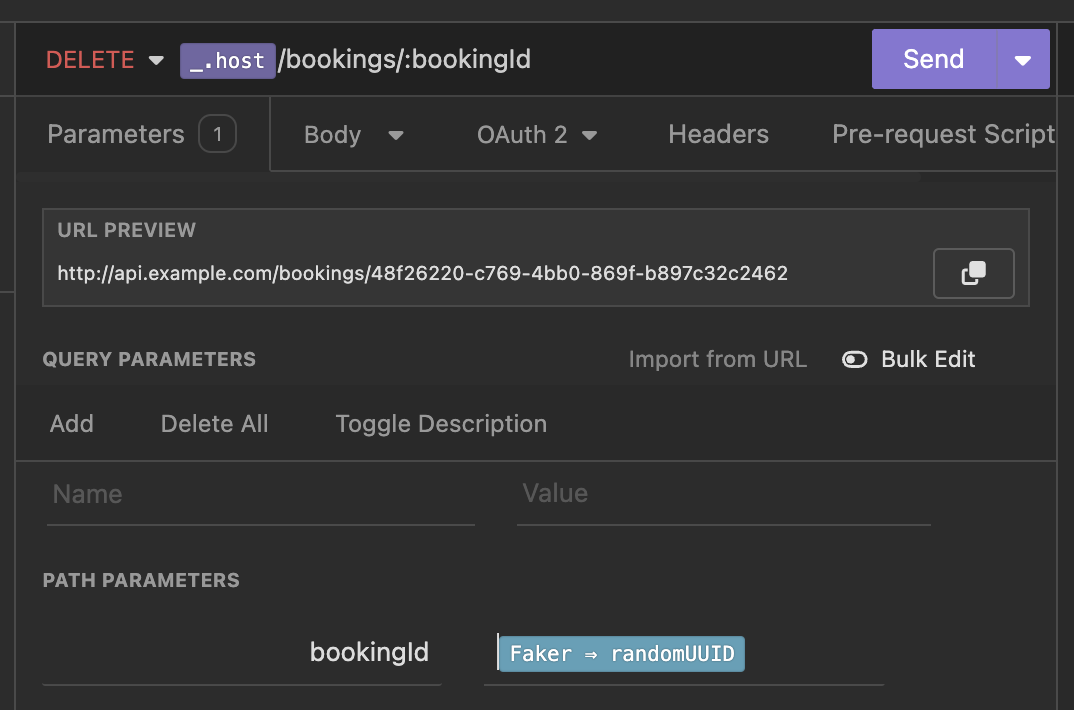The image size is (1074, 710).
Task: Open the Pre-request Script tab
Action: (942, 135)
